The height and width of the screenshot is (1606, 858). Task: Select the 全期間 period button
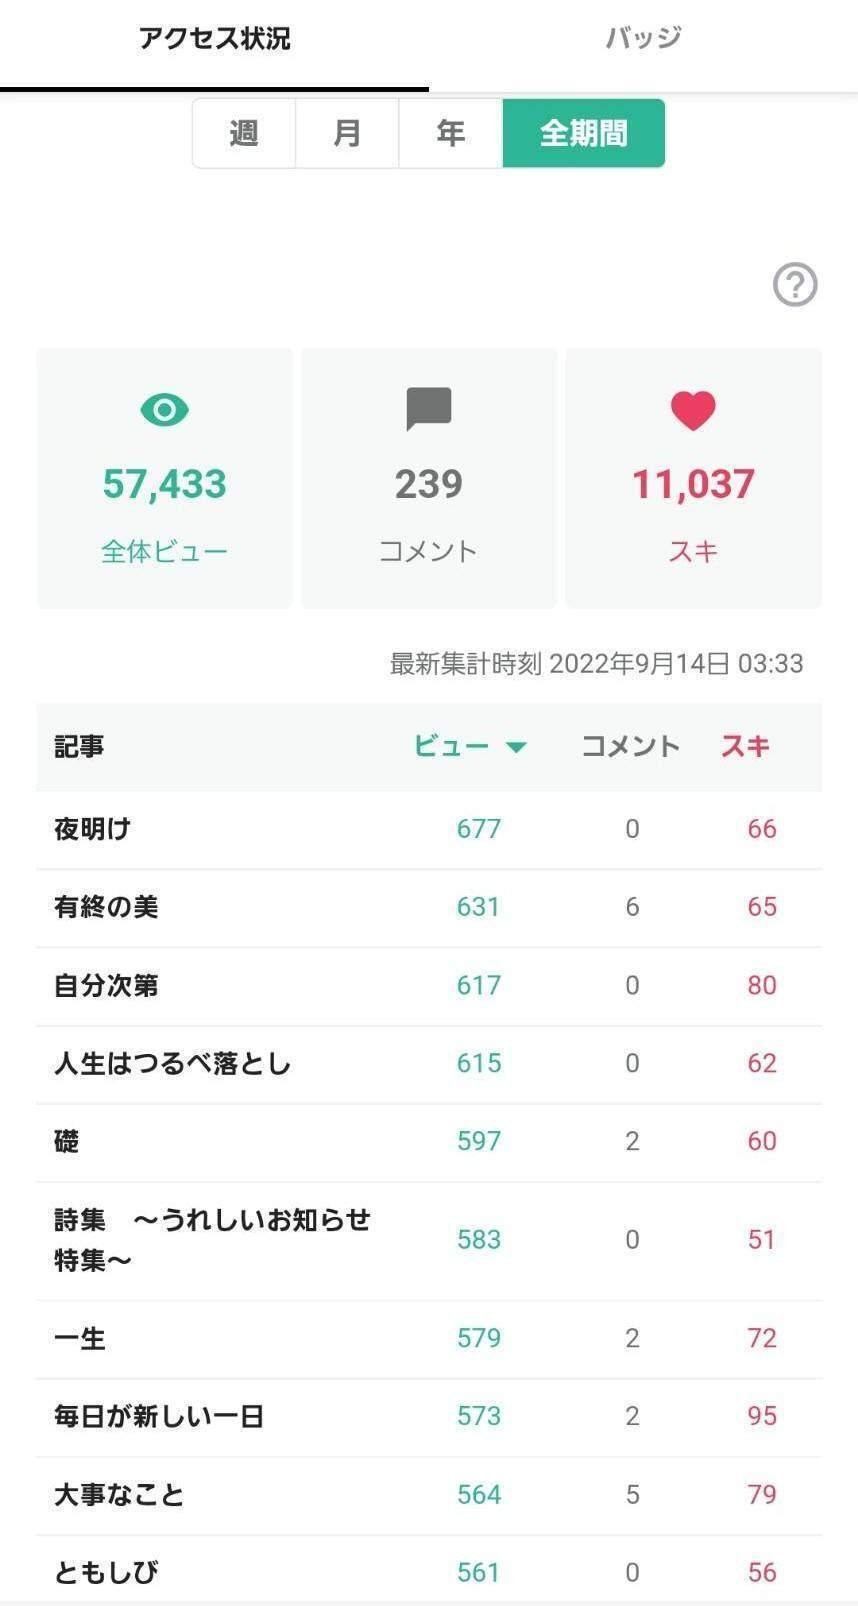pyautogui.click(x=584, y=133)
